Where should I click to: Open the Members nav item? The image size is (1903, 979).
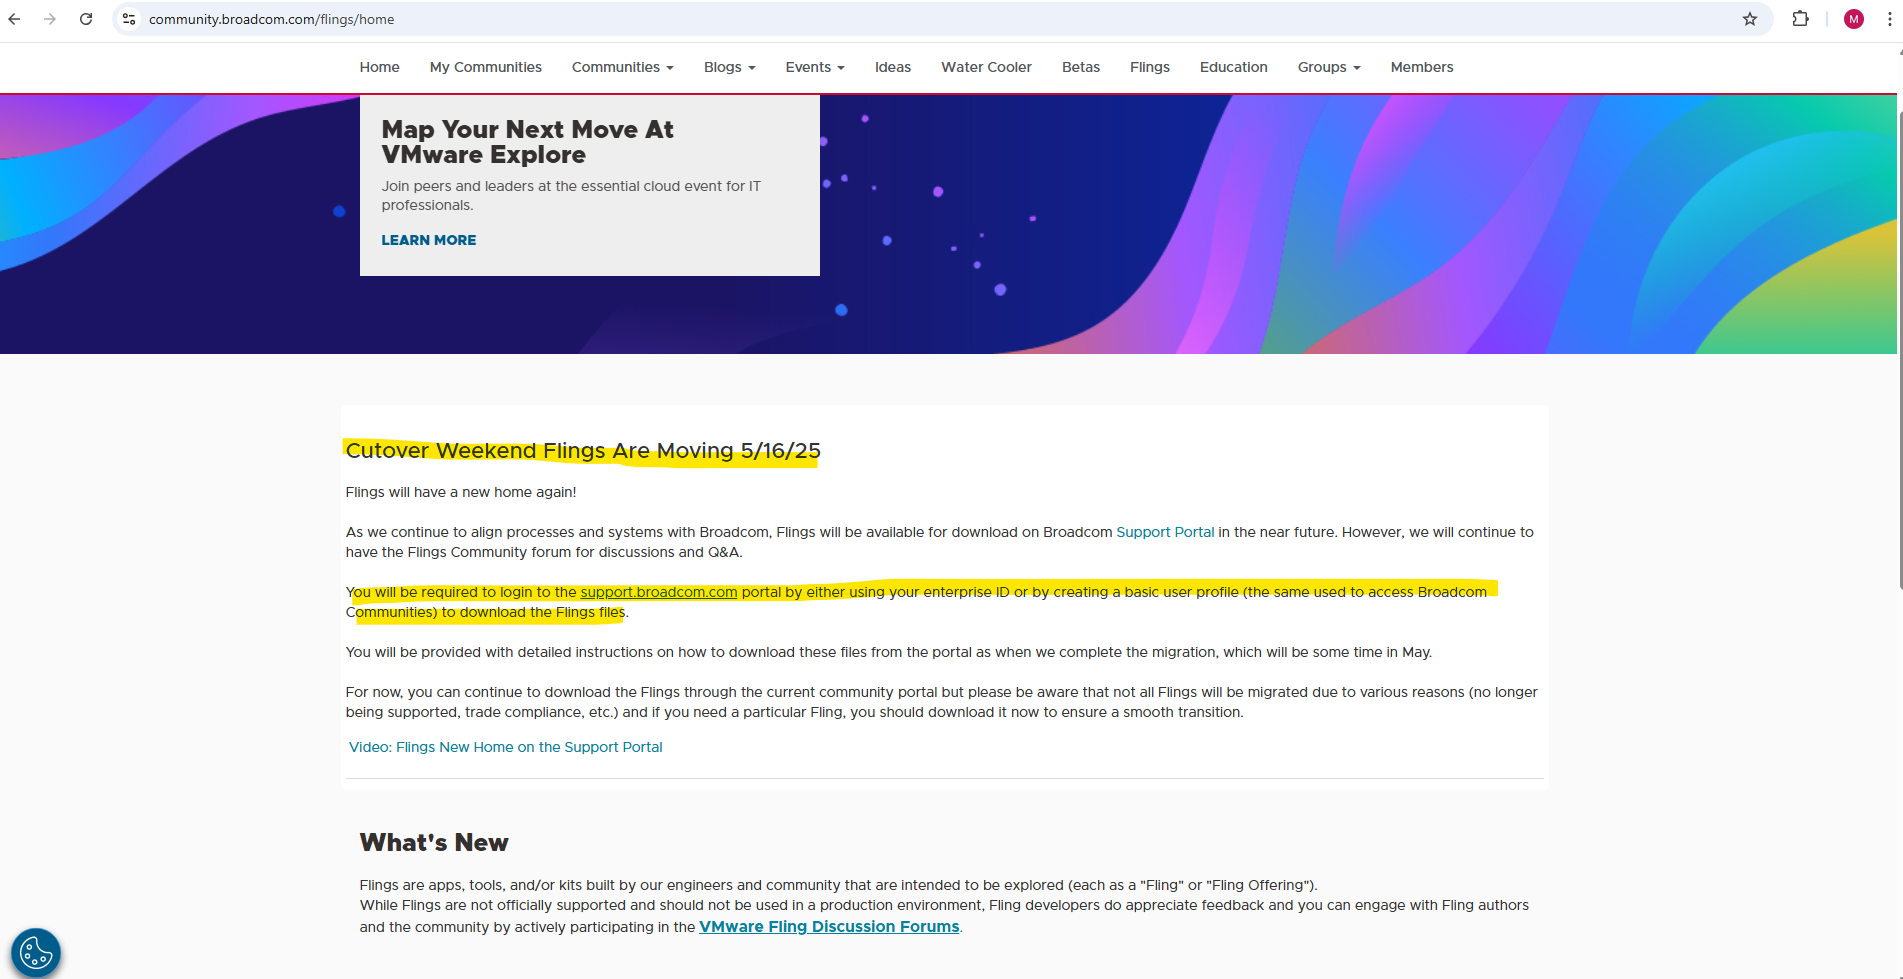(1422, 67)
